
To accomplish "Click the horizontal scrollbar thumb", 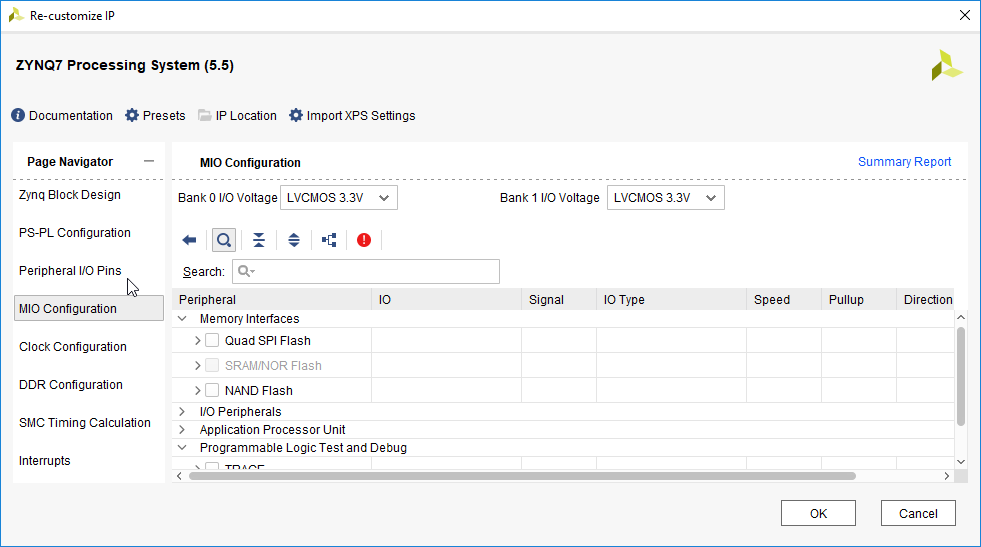I will pos(522,476).
